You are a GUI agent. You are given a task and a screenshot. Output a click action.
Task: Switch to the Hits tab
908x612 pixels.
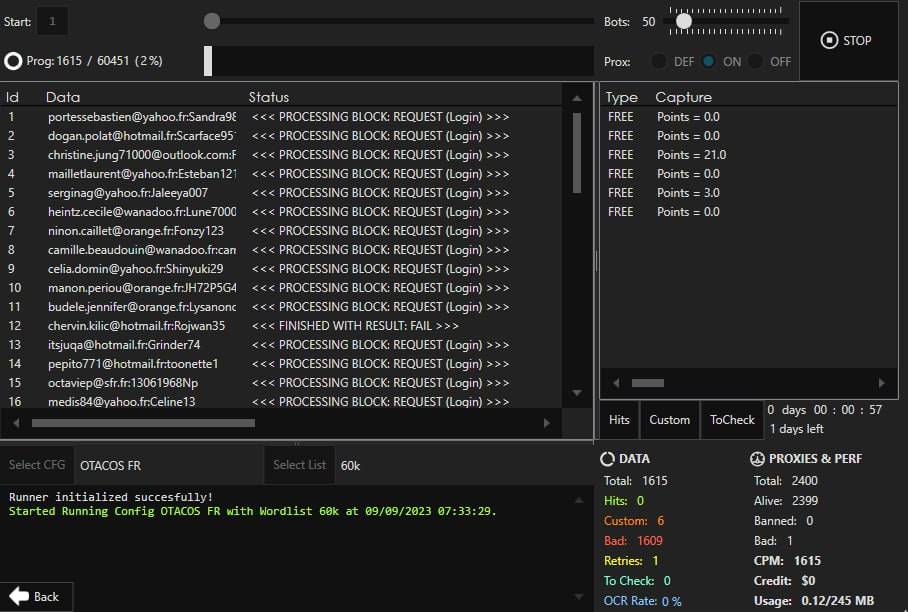click(619, 420)
